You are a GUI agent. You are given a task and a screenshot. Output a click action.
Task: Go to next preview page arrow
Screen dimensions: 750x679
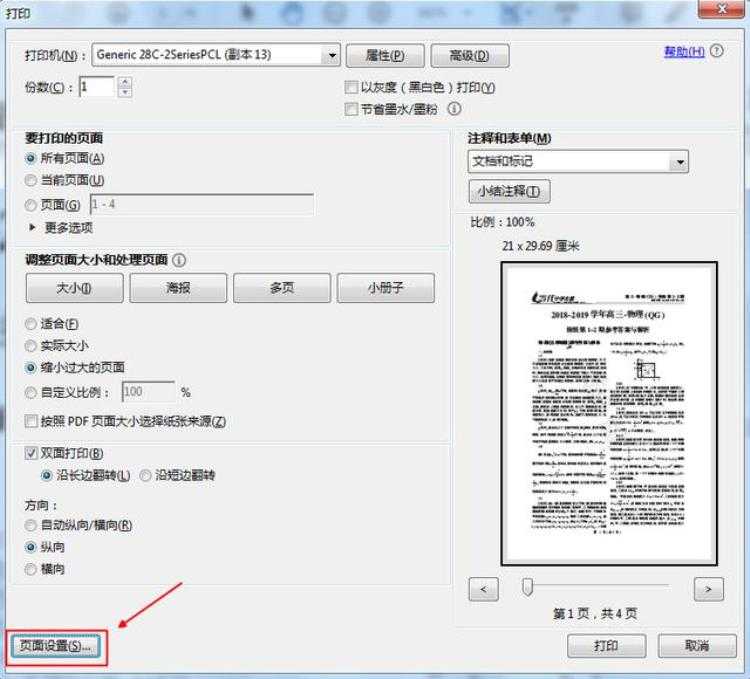(708, 589)
